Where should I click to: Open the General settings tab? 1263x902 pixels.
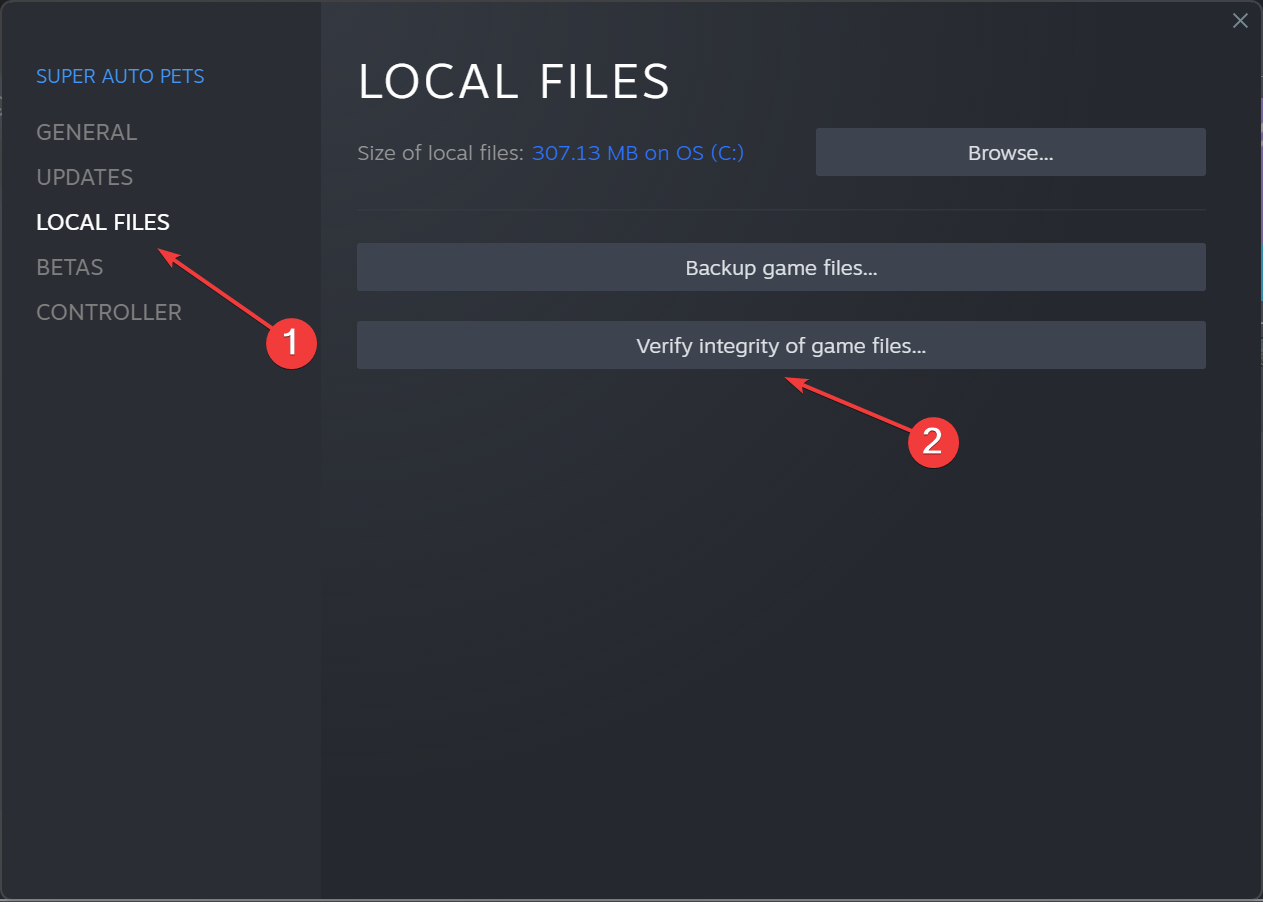click(x=86, y=132)
